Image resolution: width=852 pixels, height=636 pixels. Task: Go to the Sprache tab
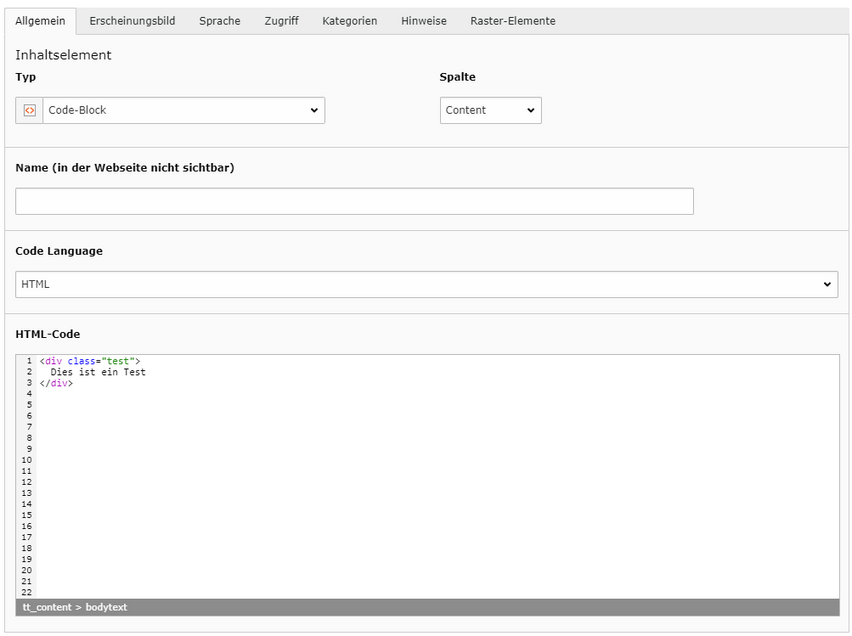[x=219, y=21]
